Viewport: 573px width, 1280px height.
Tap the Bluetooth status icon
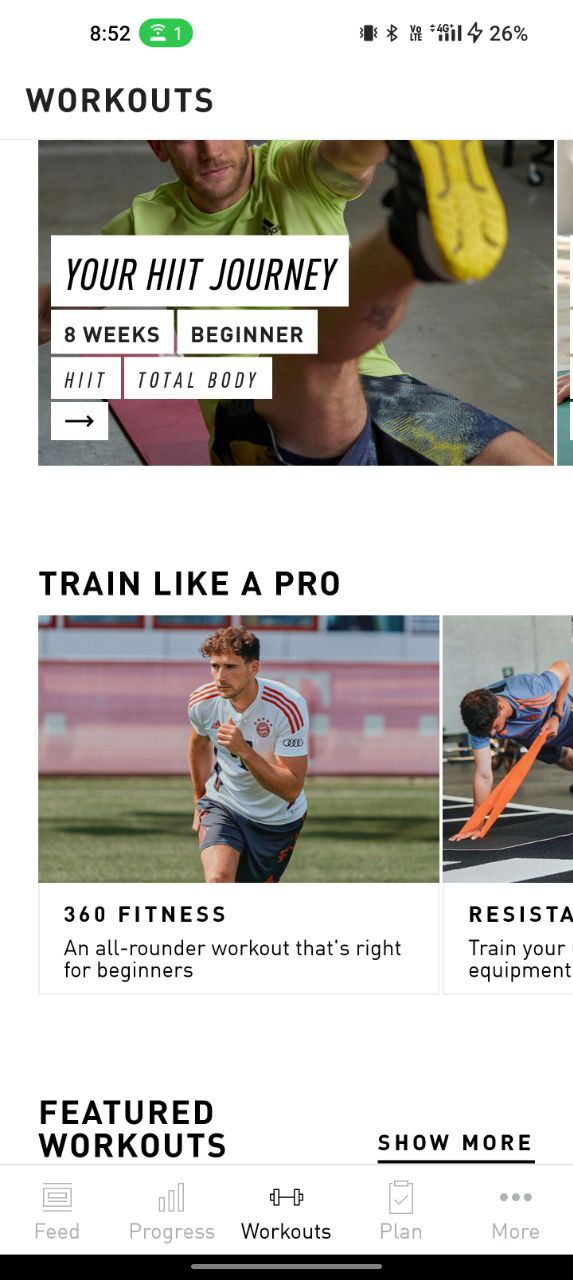(392, 33)
